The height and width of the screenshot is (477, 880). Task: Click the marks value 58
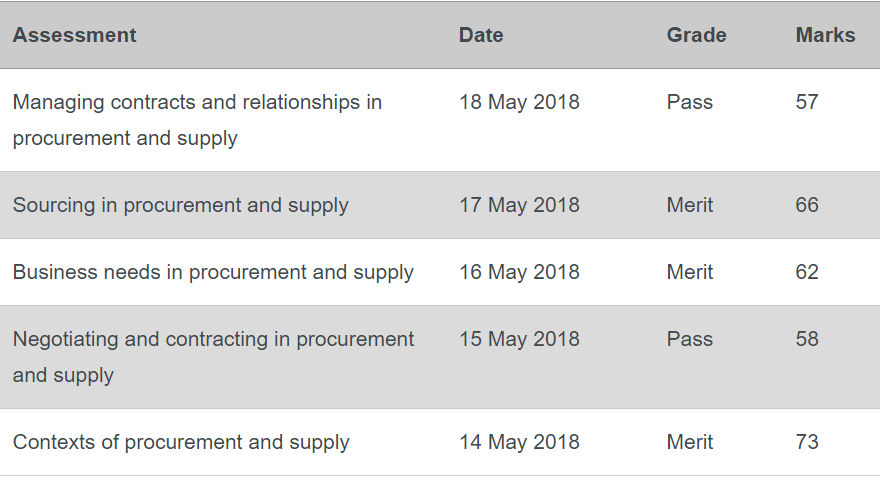[807, 339]
